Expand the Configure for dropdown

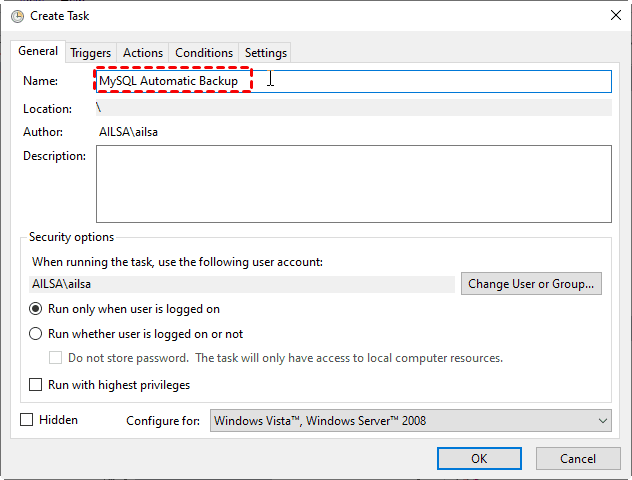[411, 421]
